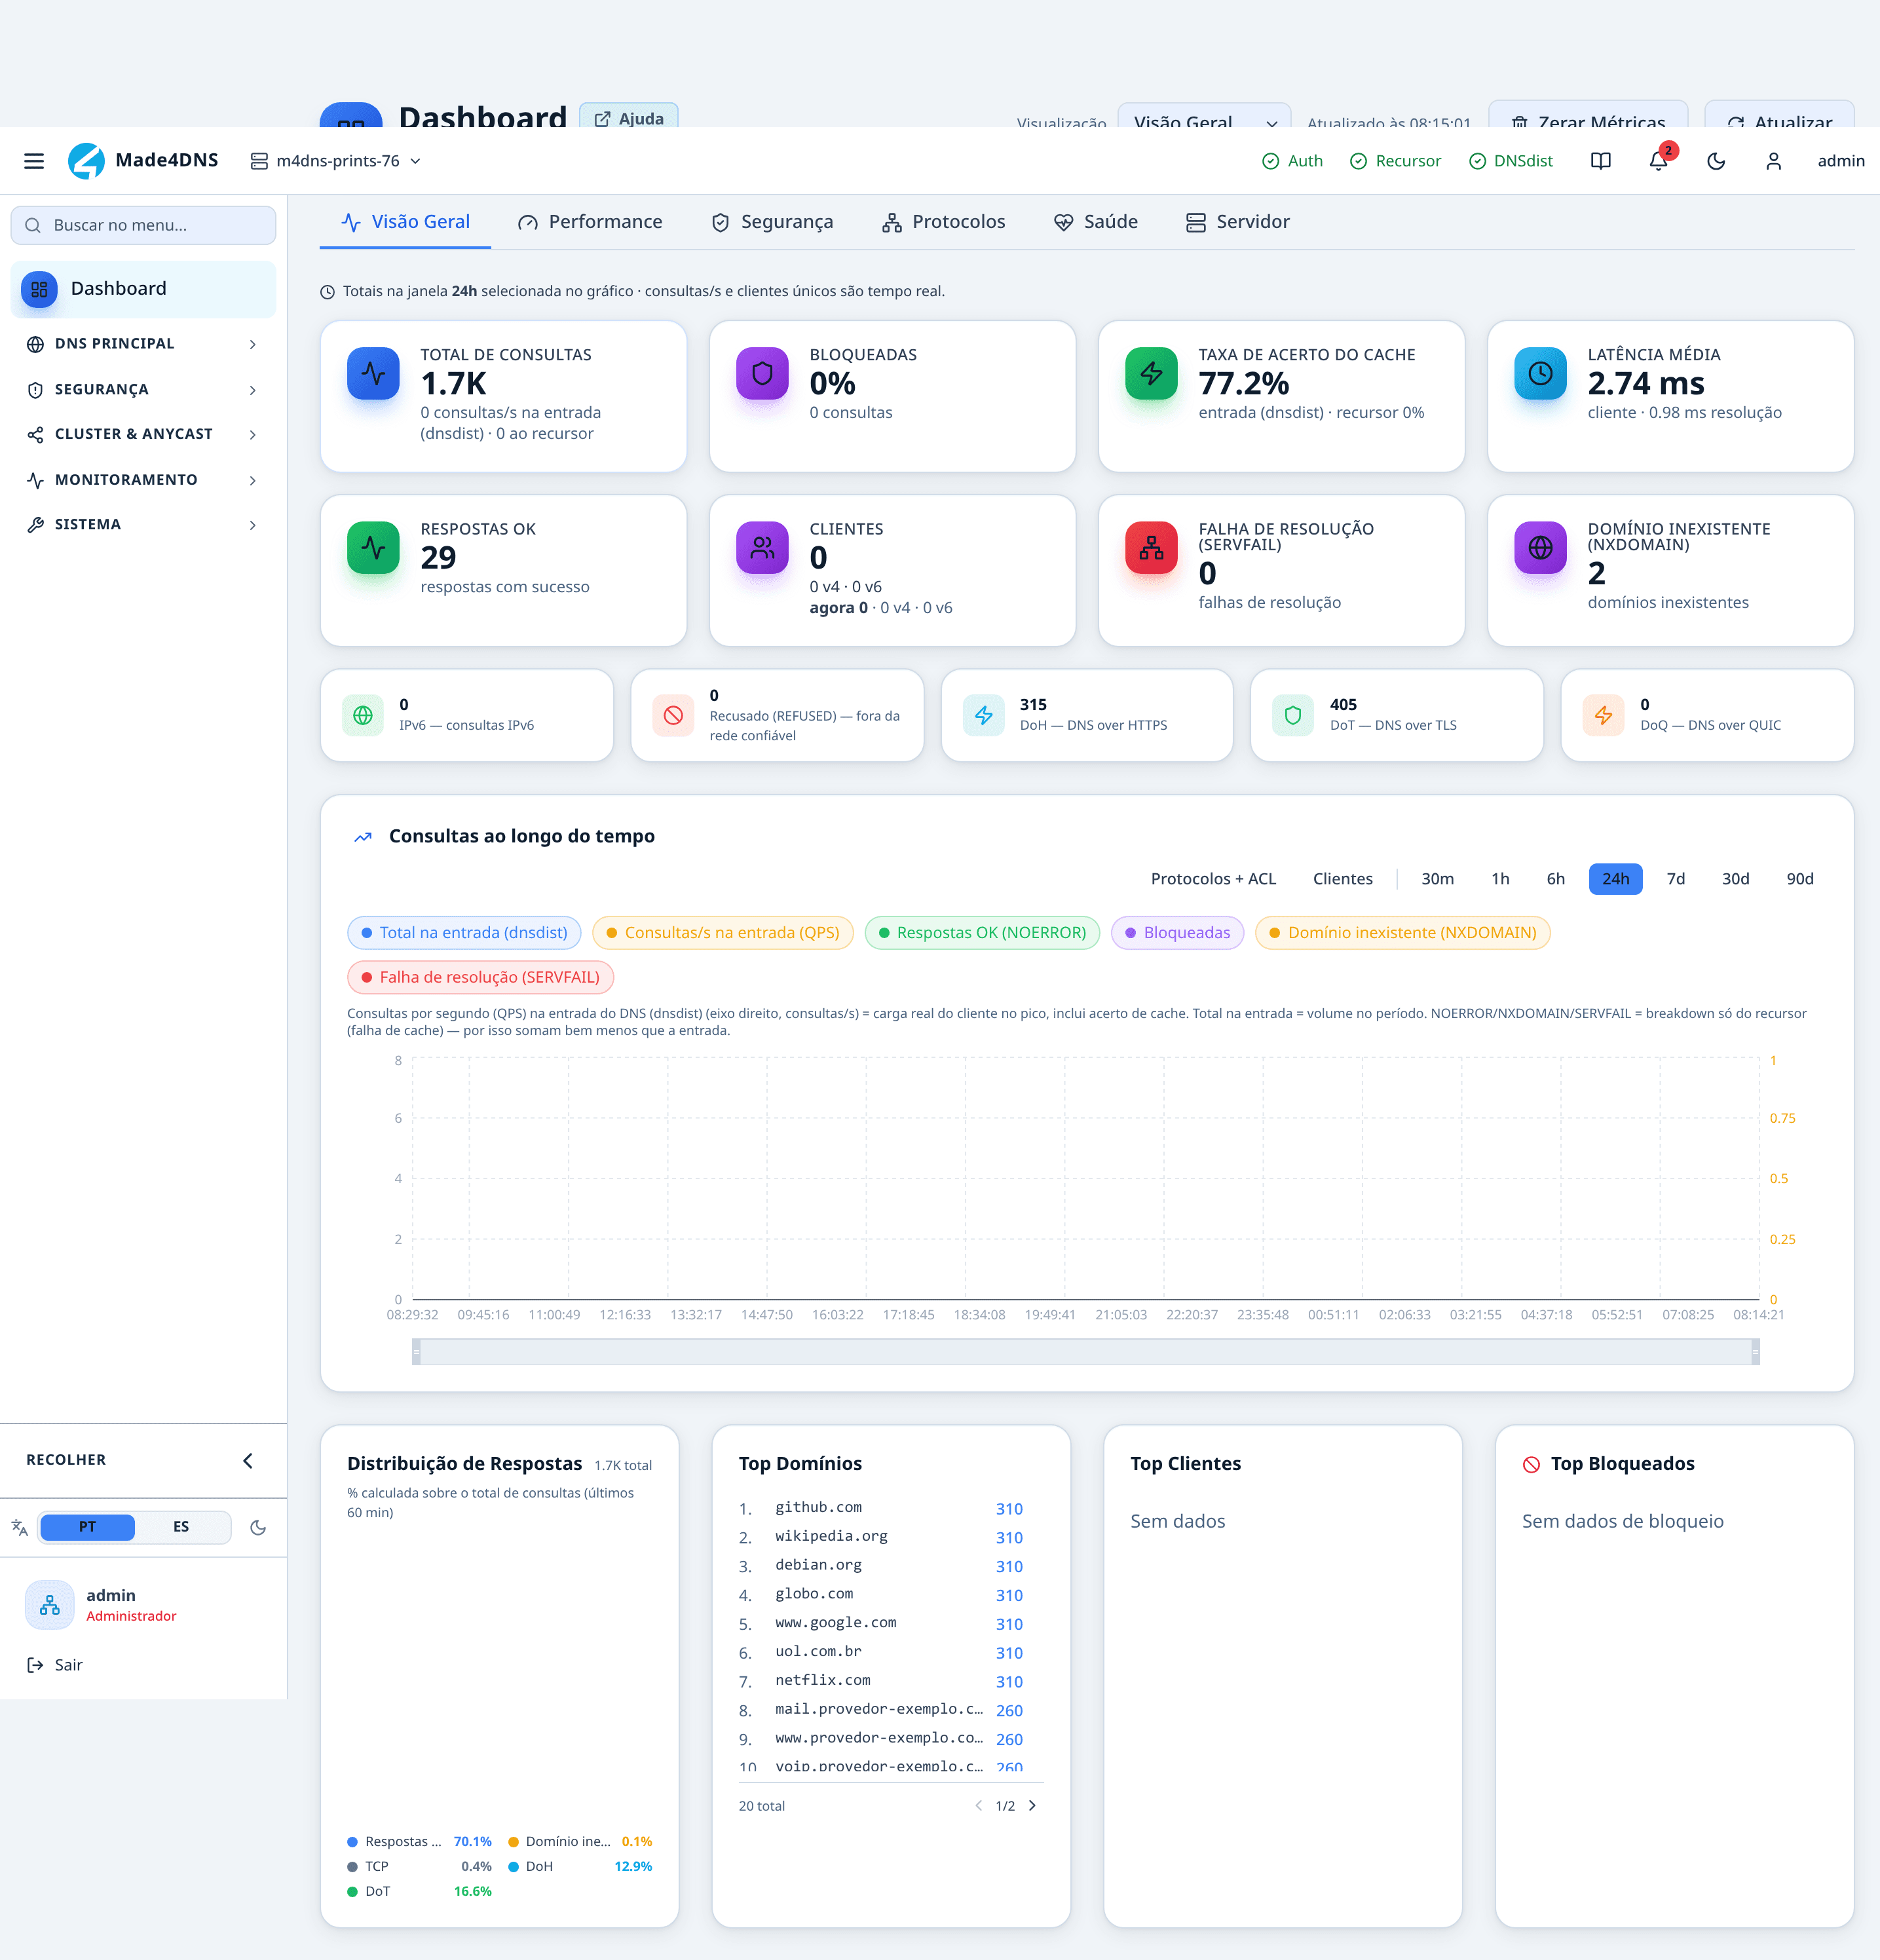Click the Sair logout icon
The width and height of the screenshot is (1880, 1960).
click(x=35, y=1665)
